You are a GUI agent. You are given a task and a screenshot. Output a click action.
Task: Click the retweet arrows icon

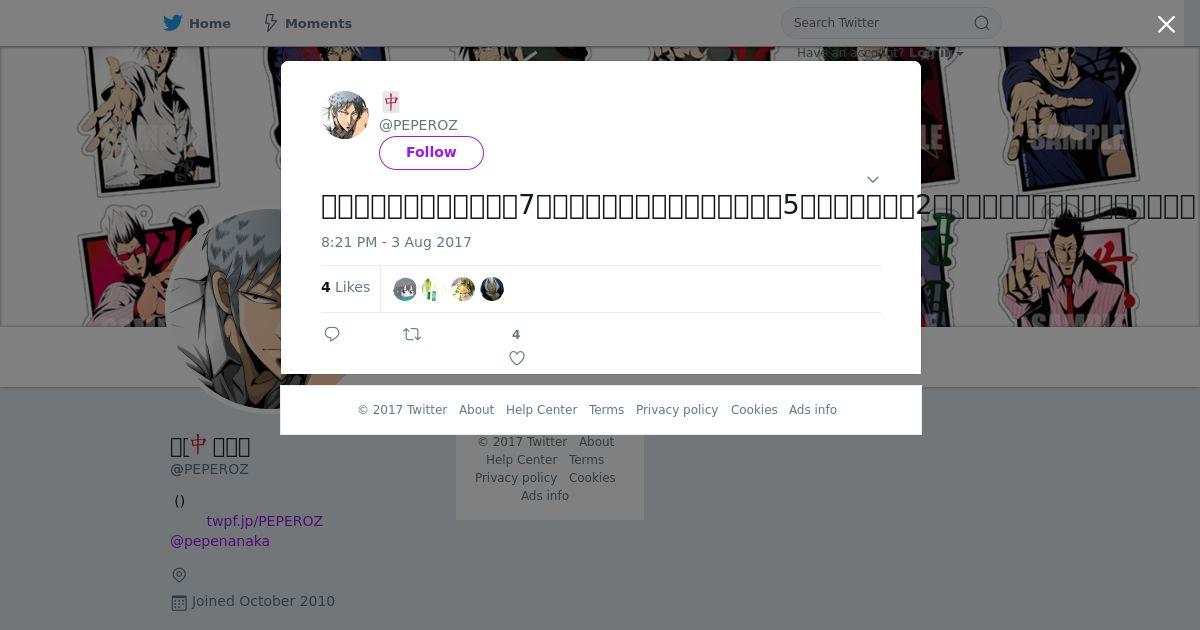coord(412,334)
